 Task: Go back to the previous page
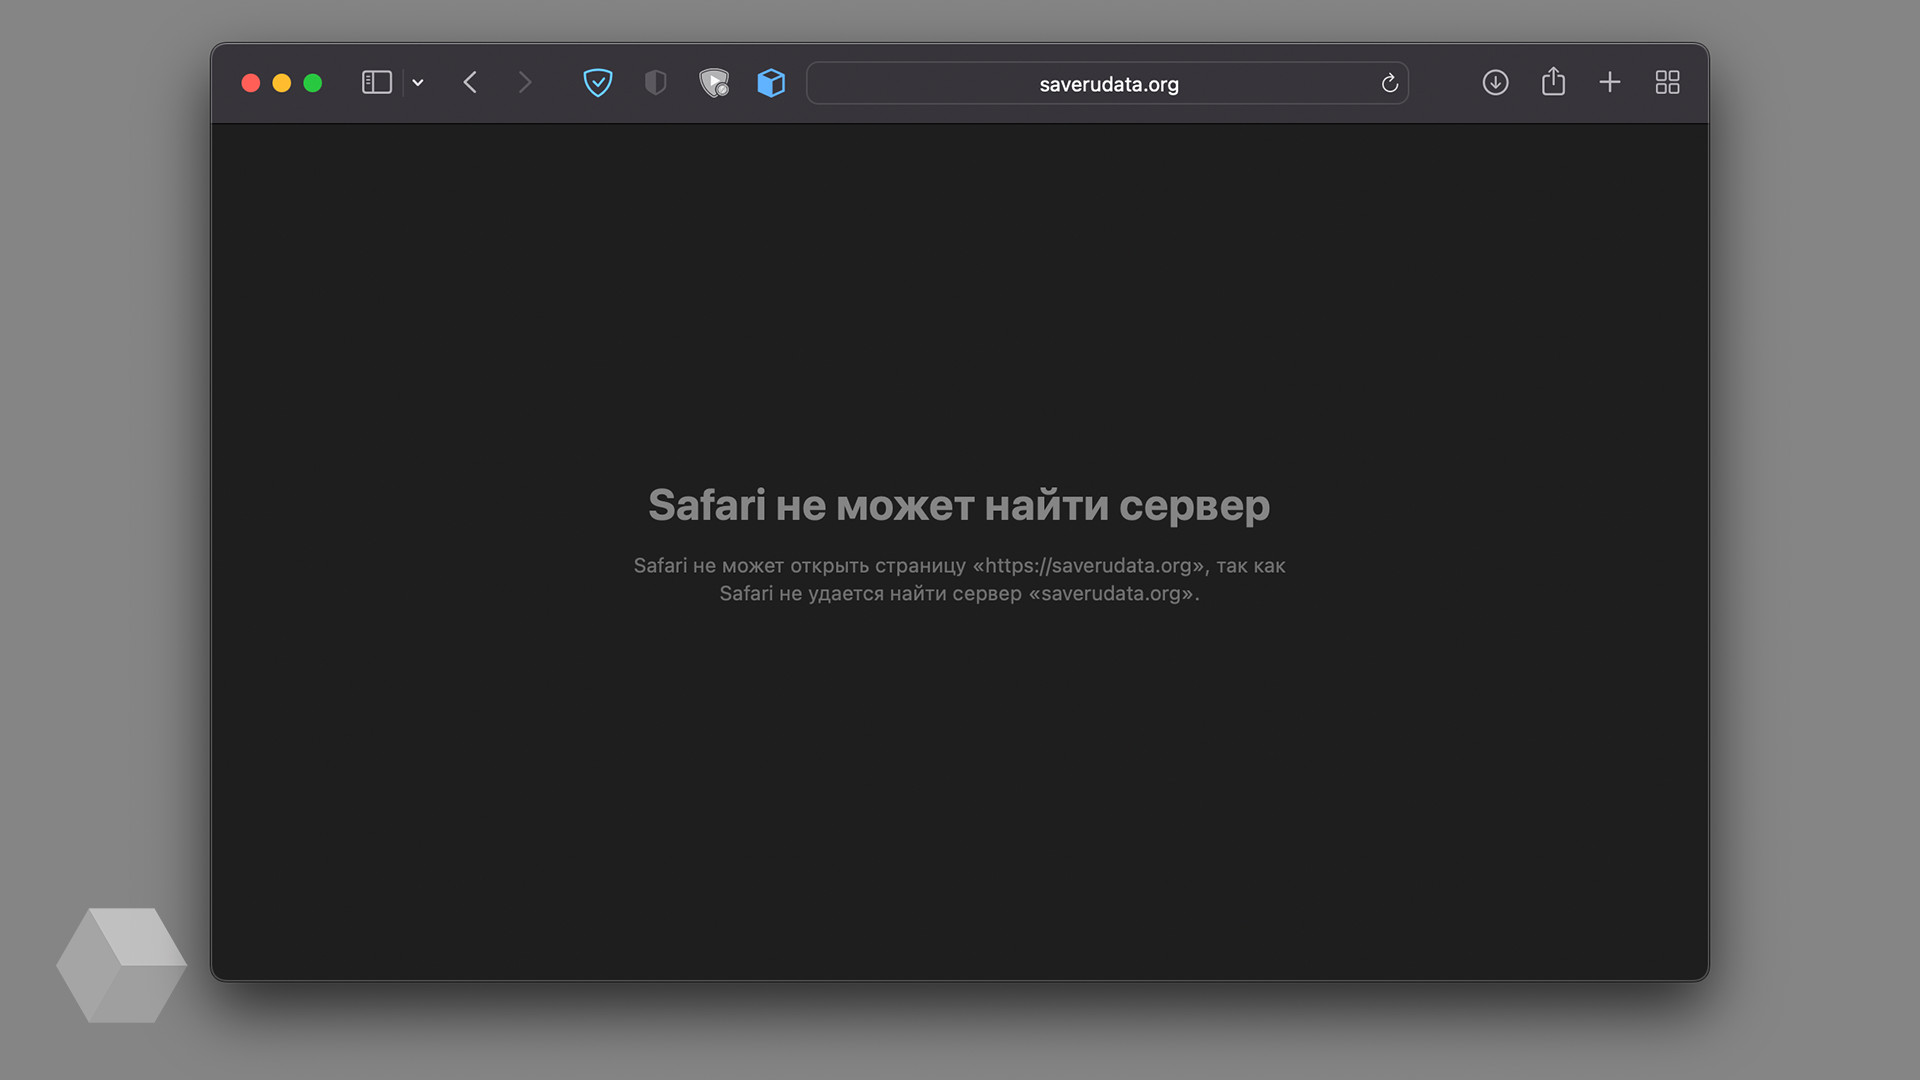(470, 83)
